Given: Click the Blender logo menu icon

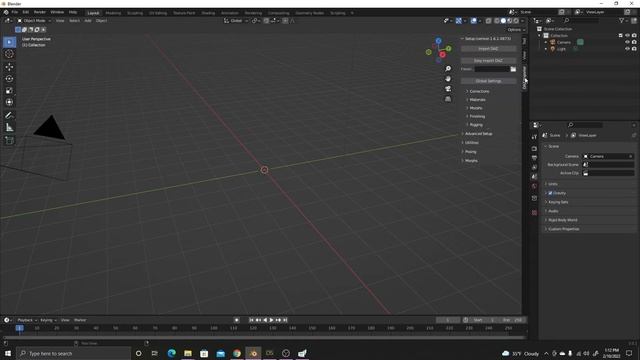Looking at the screenshot, I should (x=6, y=12).
